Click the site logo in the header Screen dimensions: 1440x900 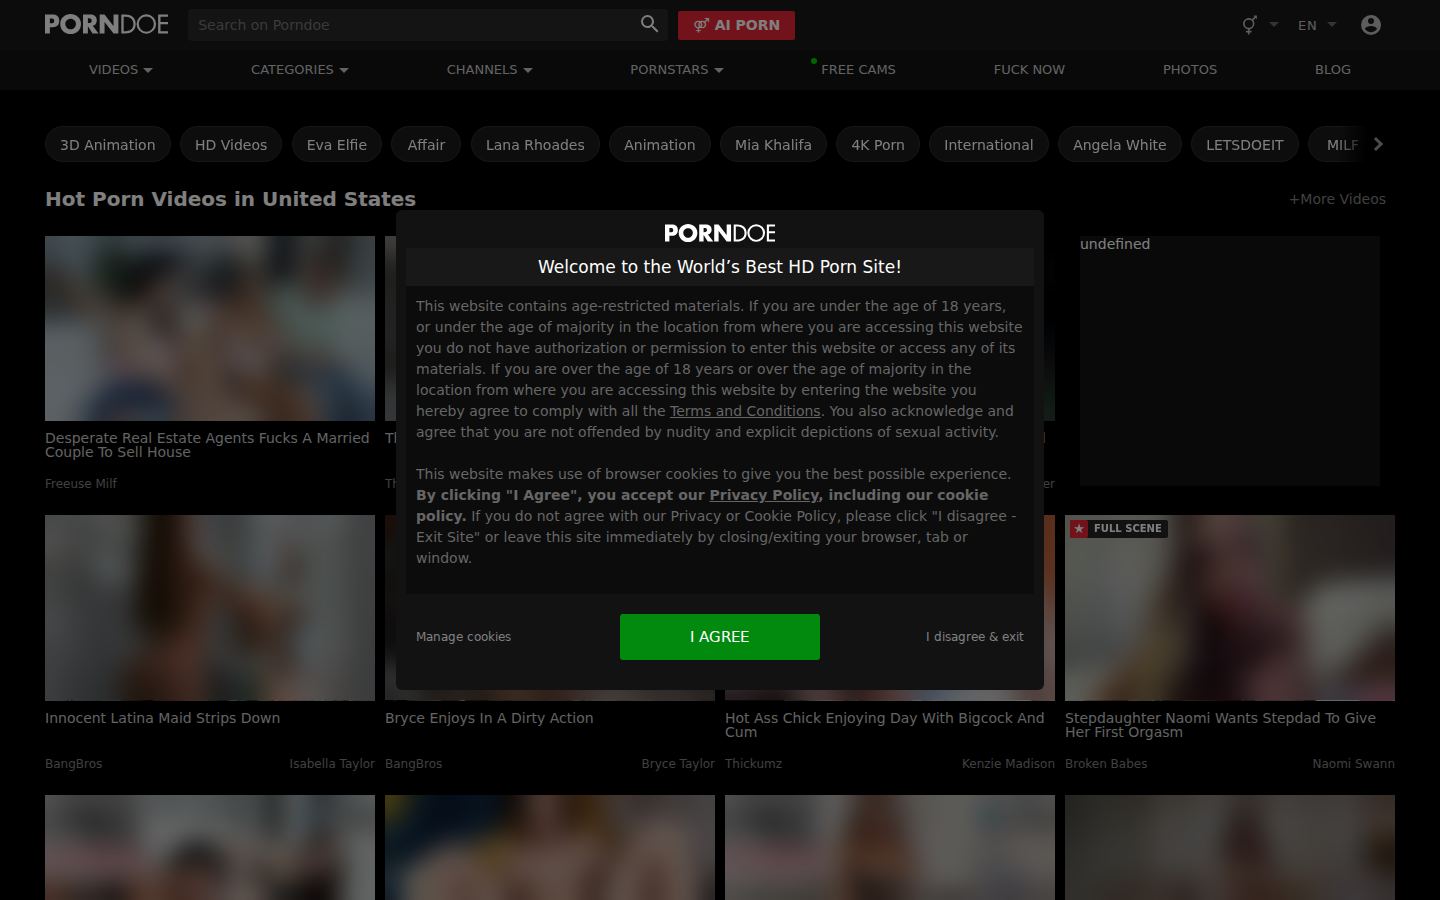coord(107,24)
